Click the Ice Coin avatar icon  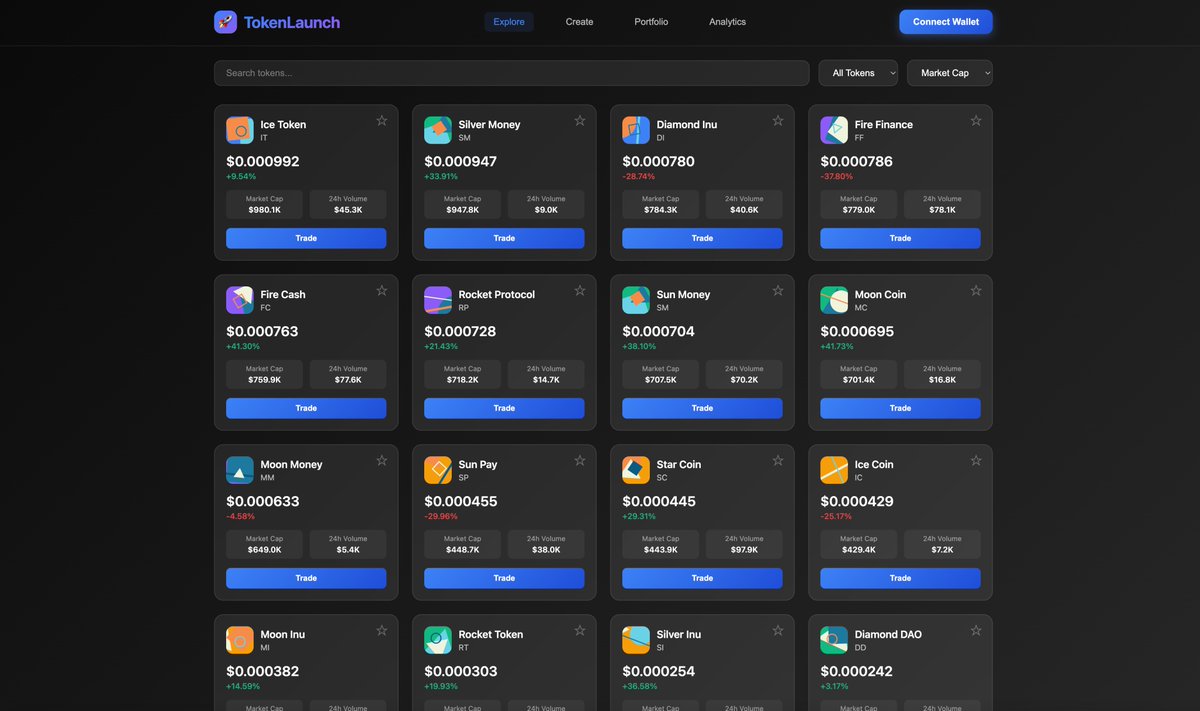834,470
